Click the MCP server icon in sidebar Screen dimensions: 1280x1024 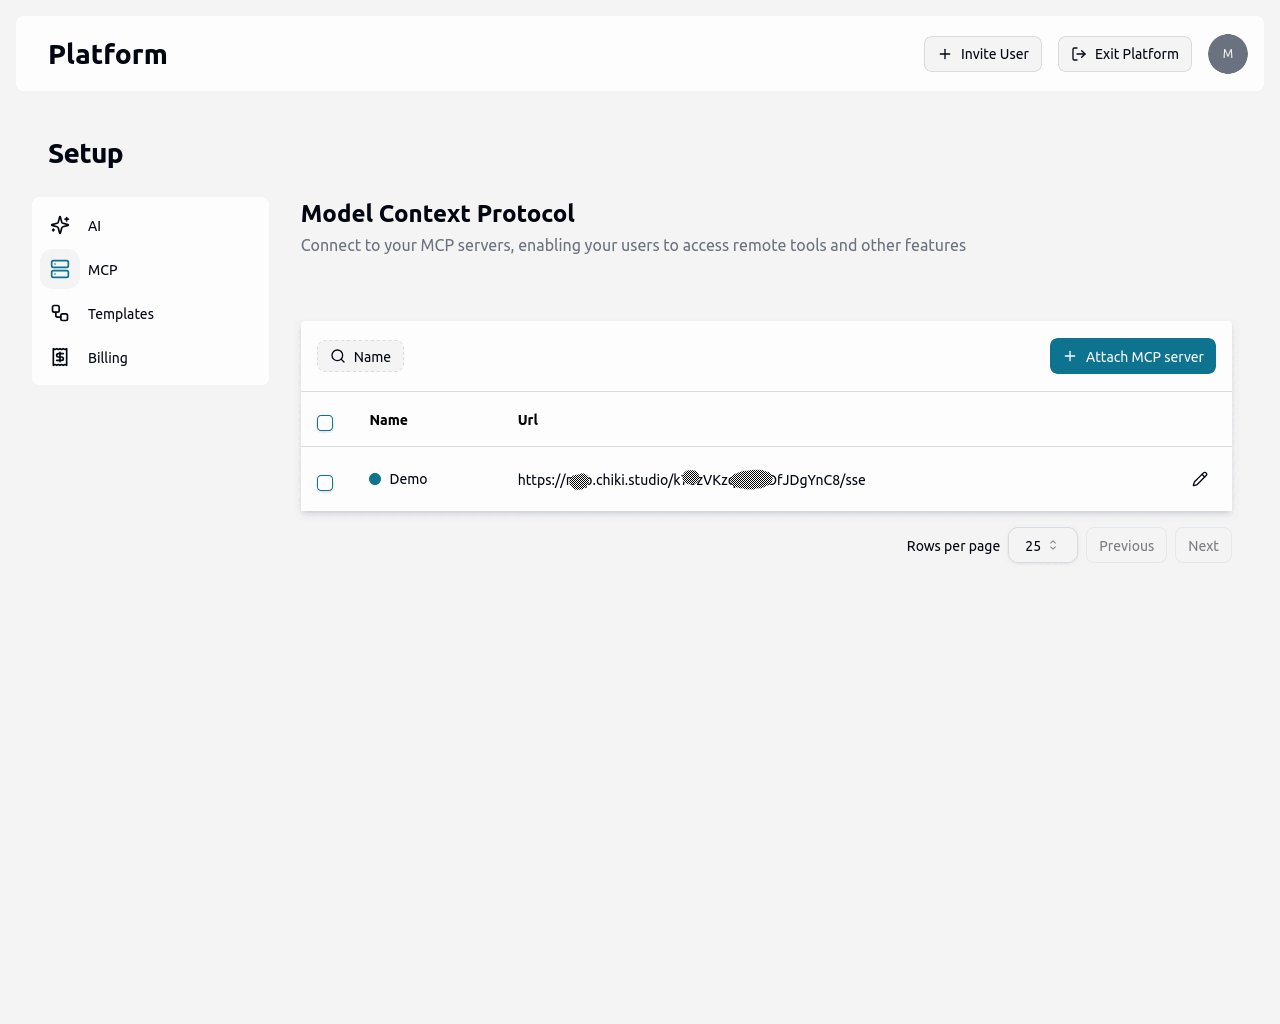coord(60,269)
